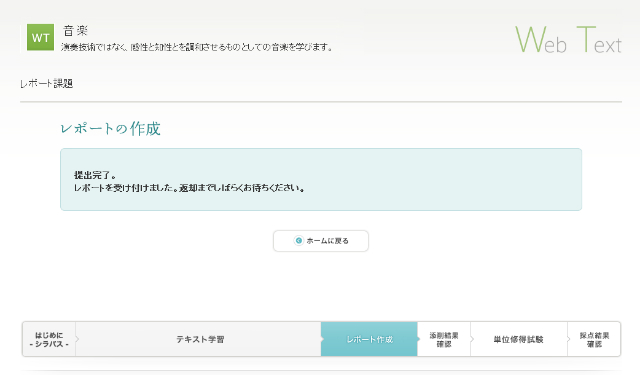Open the はじめに シラバス step
This screenshot has height=375, width=640.
(x=49, y=339)
